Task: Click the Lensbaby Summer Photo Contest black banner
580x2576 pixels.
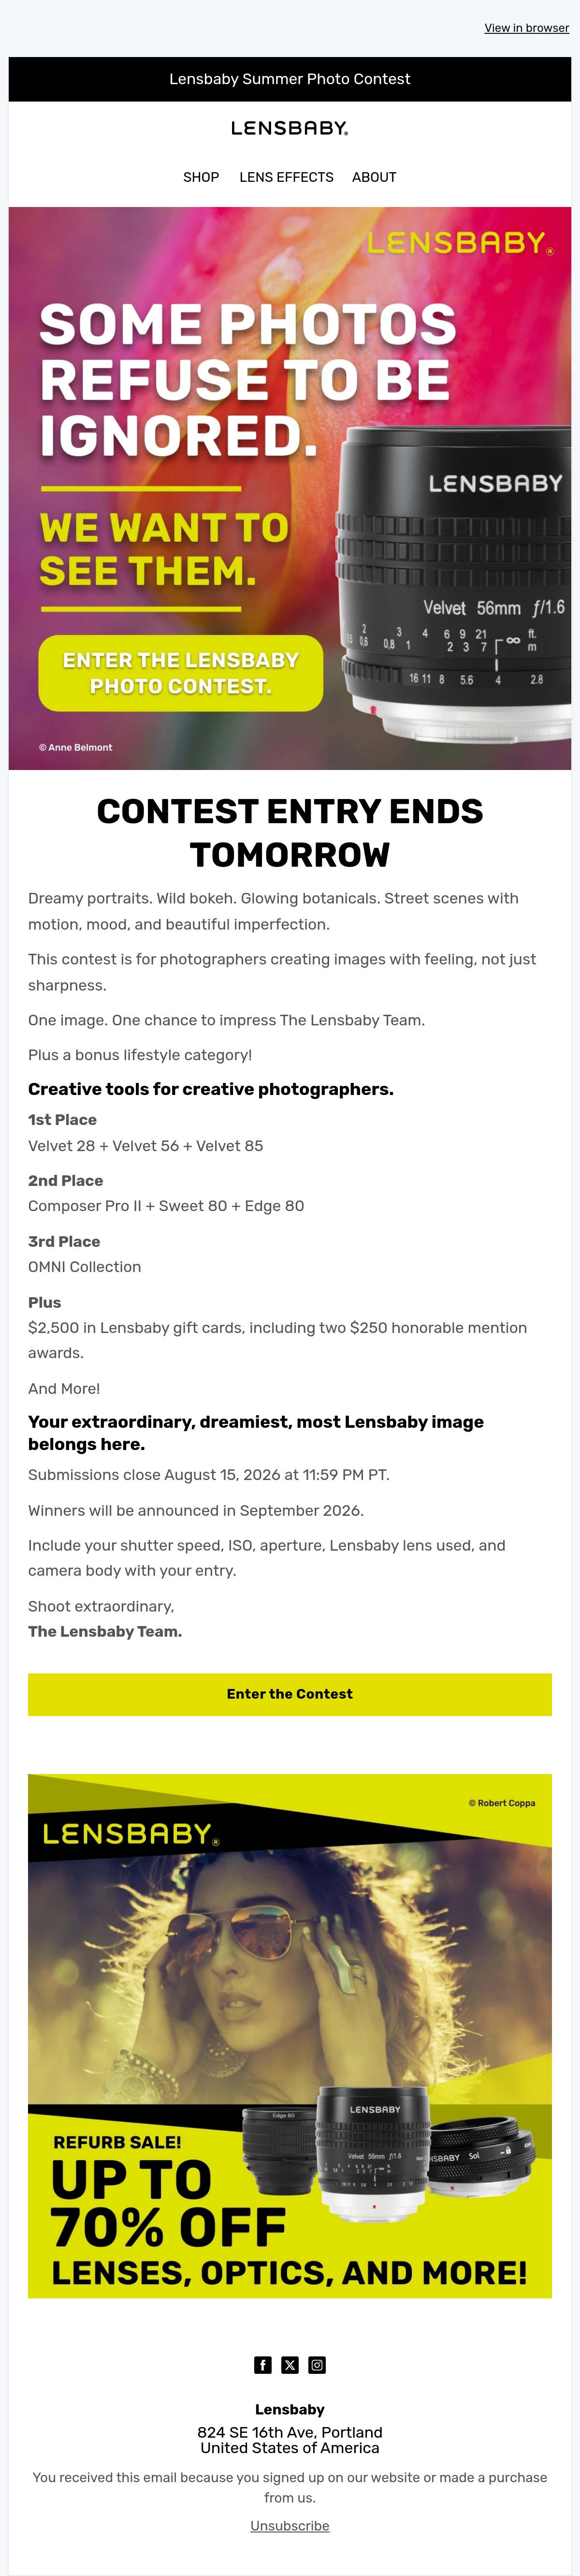Action: coord(290,79)
